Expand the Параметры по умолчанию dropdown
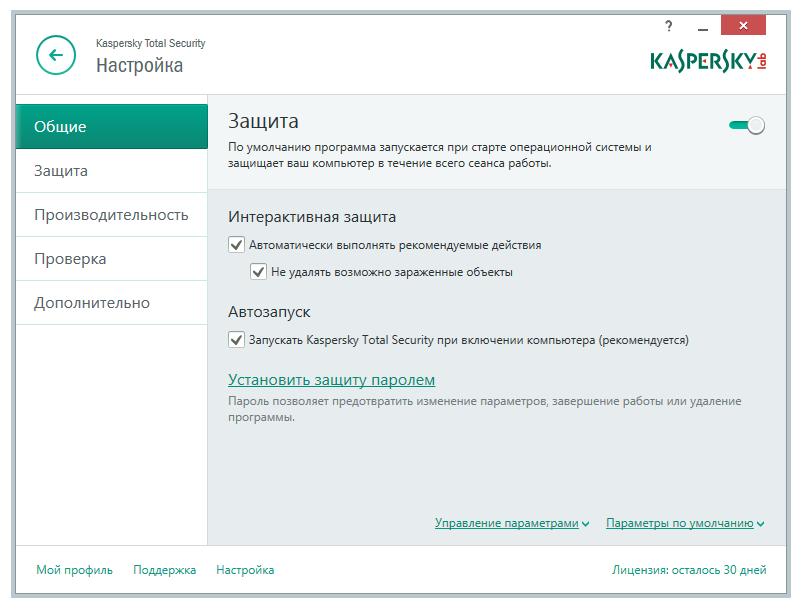 [x=685, y=523]
